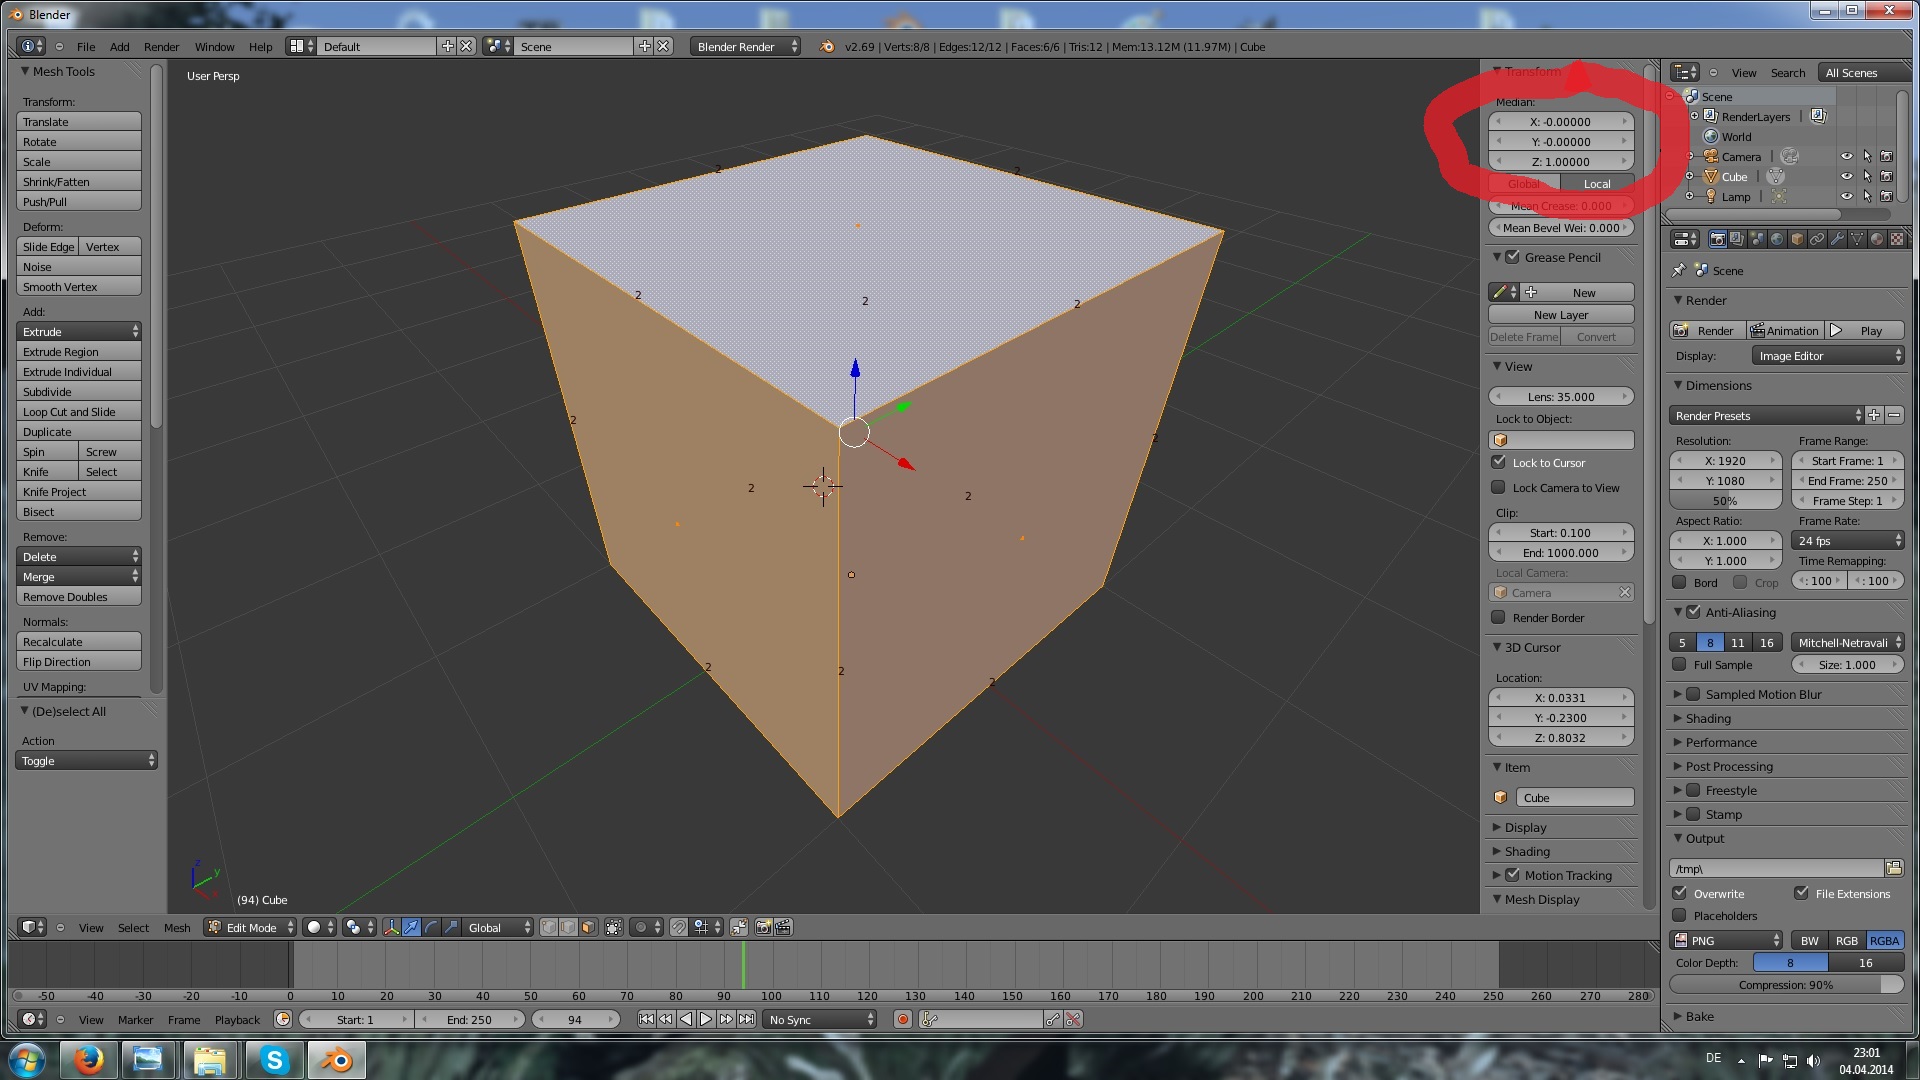The width and height of the screenshot is (1920, 1080).
Task: Expand the Sampled Motion Blur panel
Action: pos(1678,694)
